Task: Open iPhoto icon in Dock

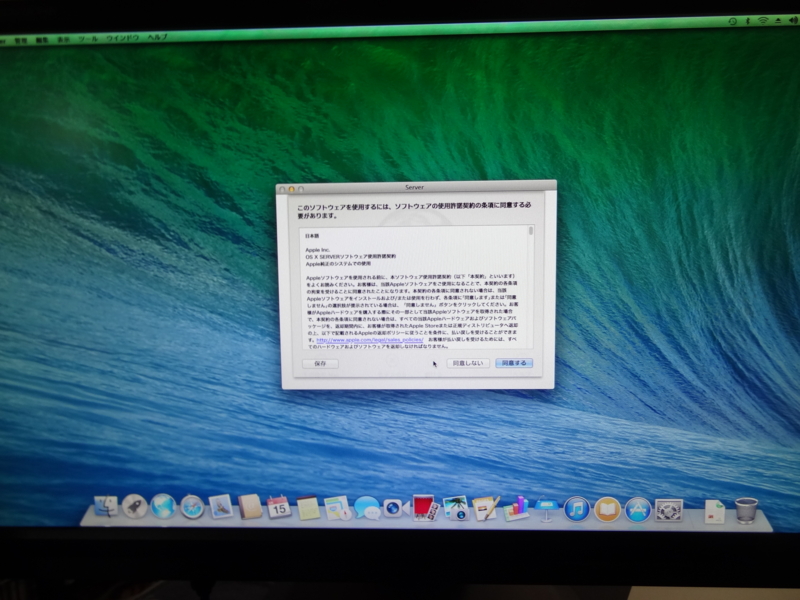Action: [x=455, y=508]
